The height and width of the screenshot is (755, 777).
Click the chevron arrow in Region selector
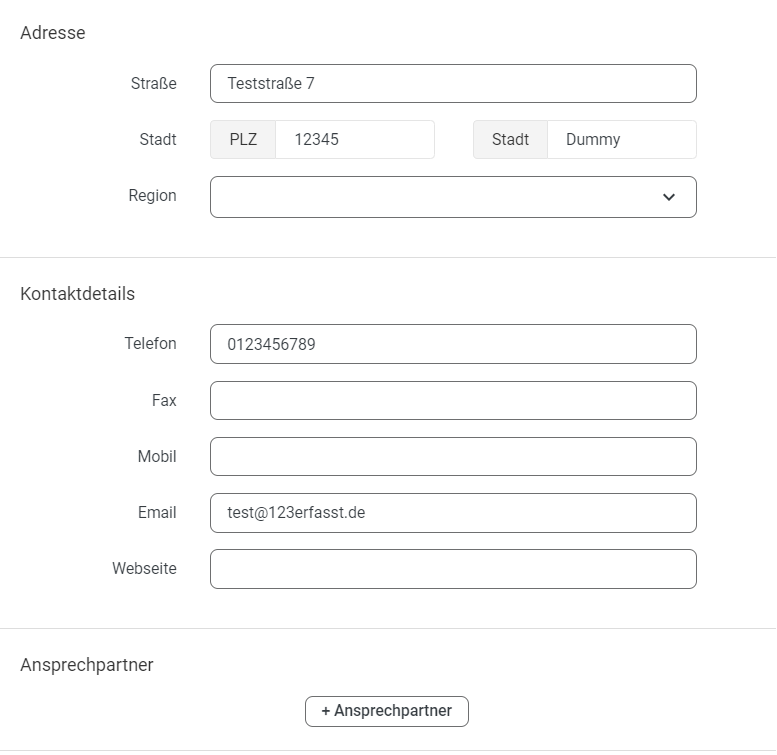click(x=668, y=197)
